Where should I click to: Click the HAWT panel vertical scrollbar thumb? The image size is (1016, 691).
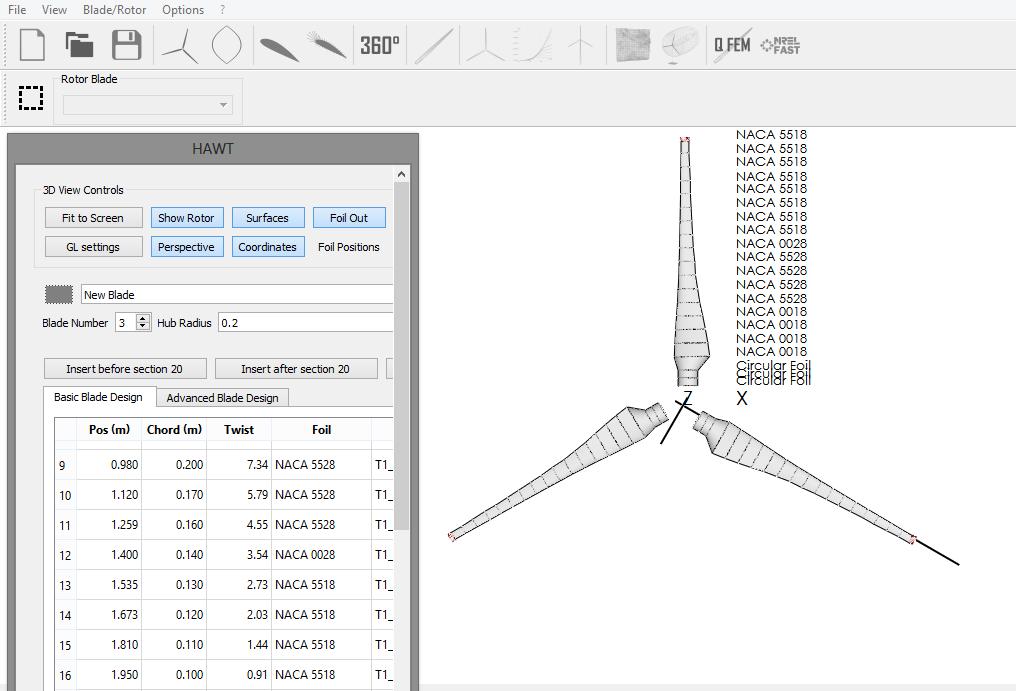tap(402, 356)
